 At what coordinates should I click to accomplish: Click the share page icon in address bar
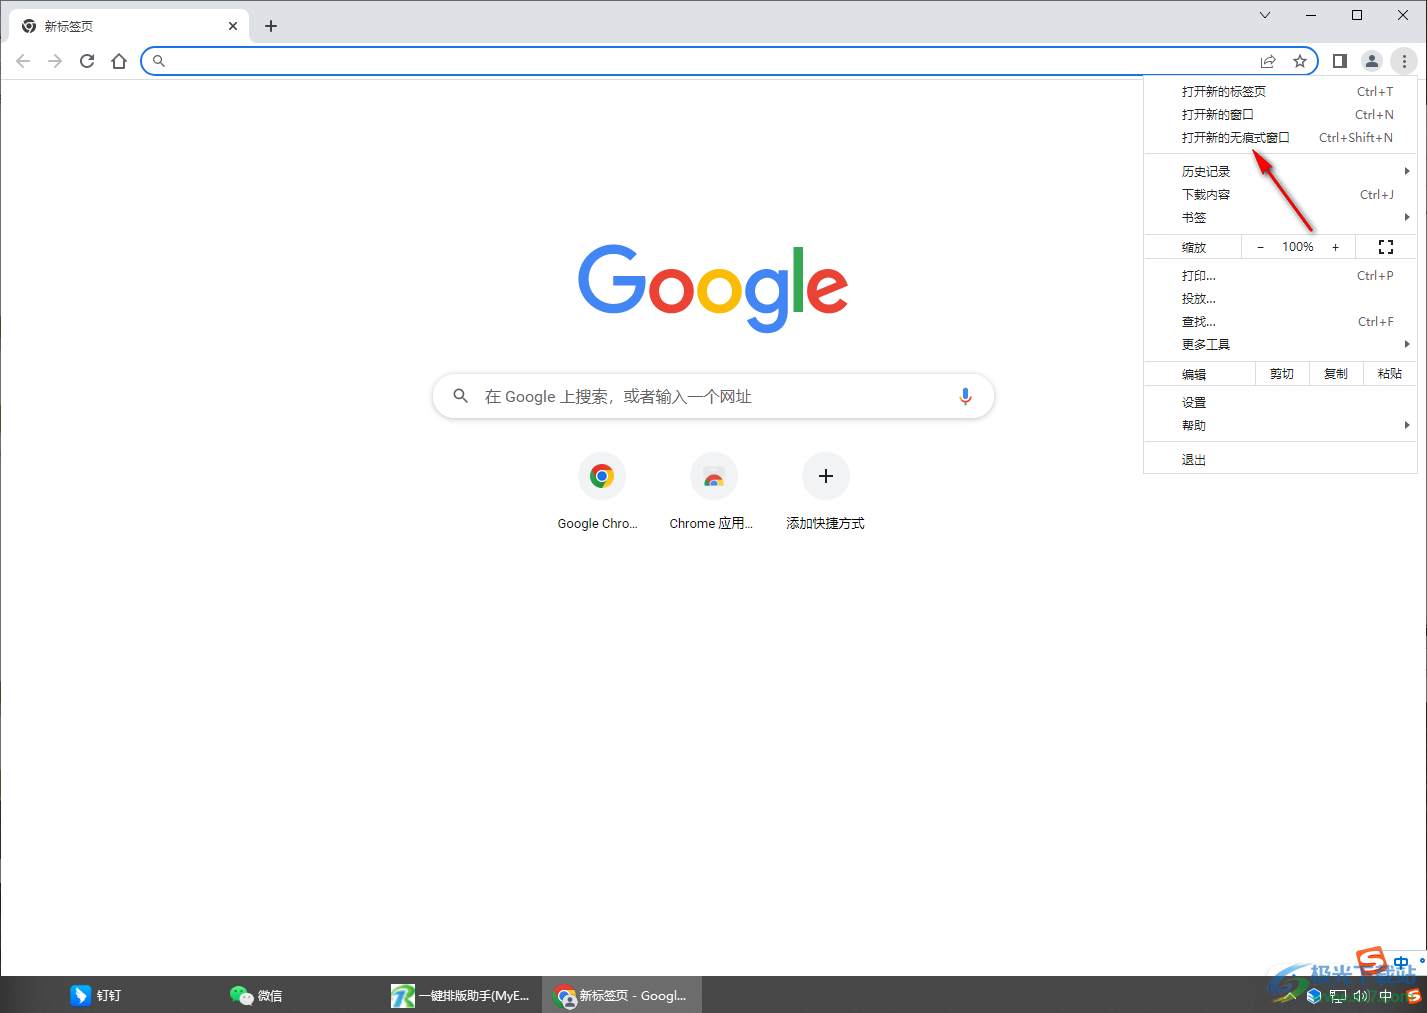pyautogui.click(x=1268, y=61)
